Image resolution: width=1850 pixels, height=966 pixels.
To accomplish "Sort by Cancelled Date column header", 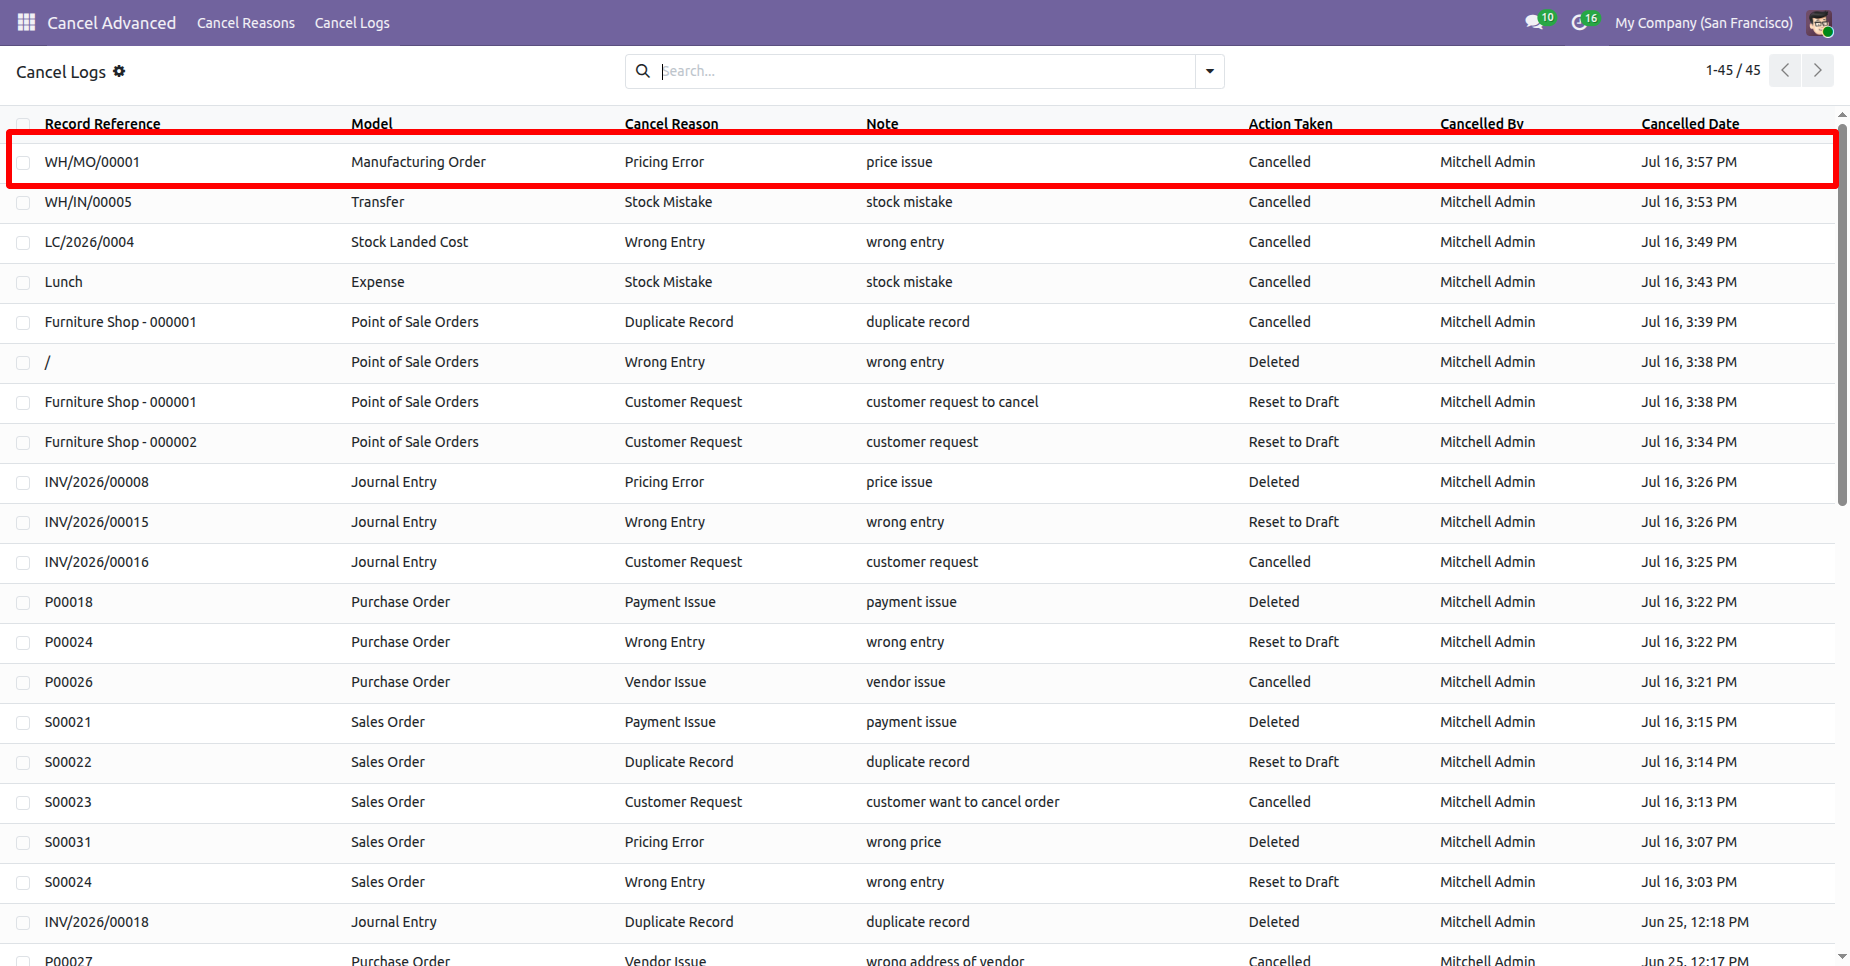I will (1690, 124).
